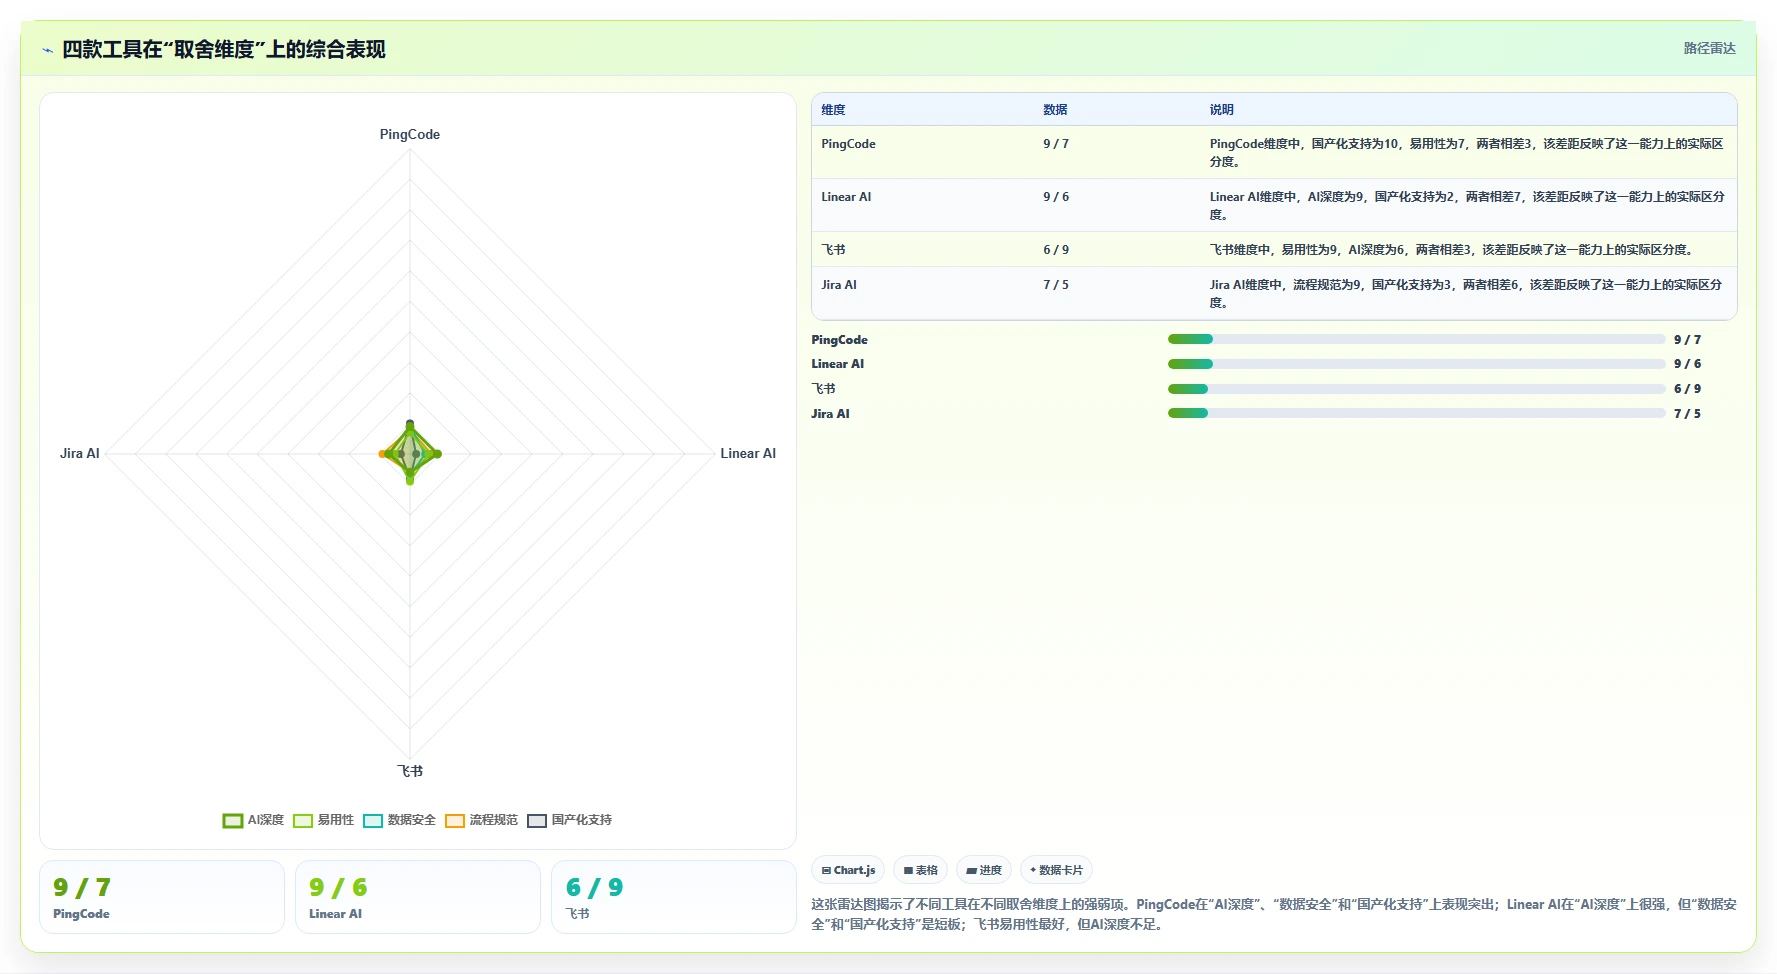Click the 数据 column header
The image size is (1777, 974).
click(x=1055, y=110)
